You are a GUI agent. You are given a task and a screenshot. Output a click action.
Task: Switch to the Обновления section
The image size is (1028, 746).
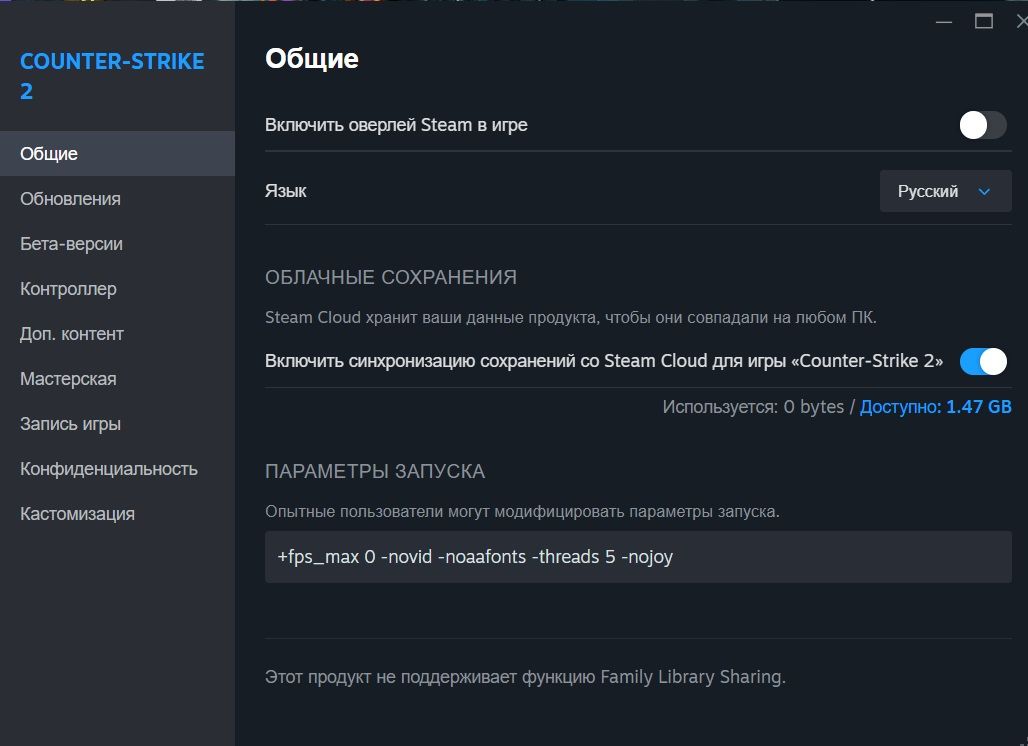pyautogui.click(x=71, y=198)
